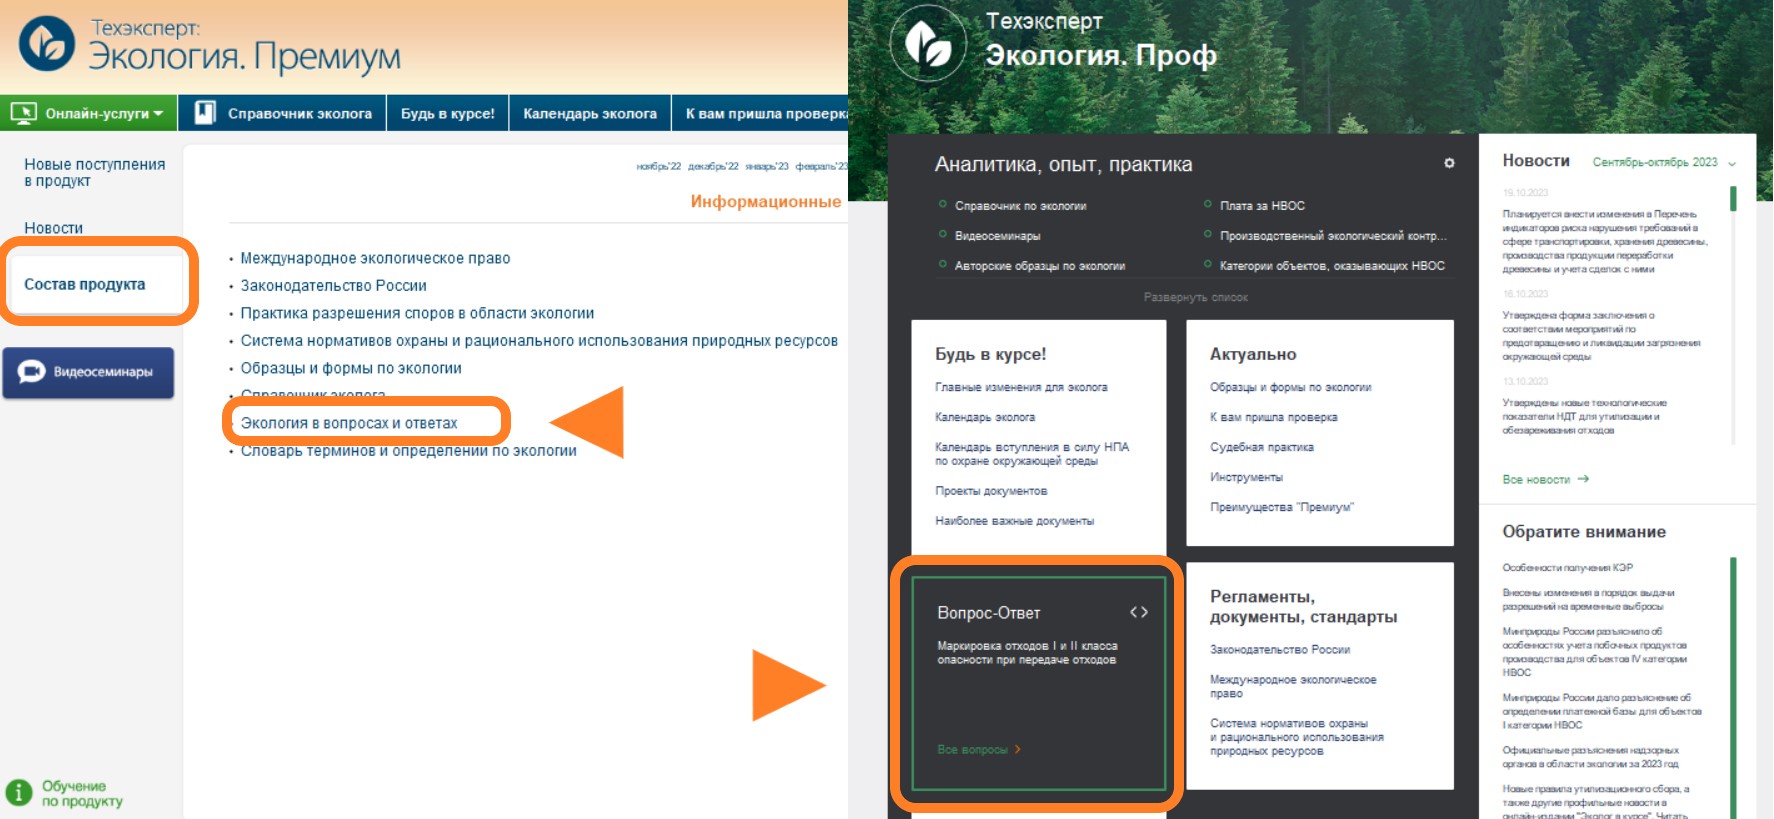Select Новые поступления в продукт
This screenshot has width=1774, height=819.
[95, 172]
